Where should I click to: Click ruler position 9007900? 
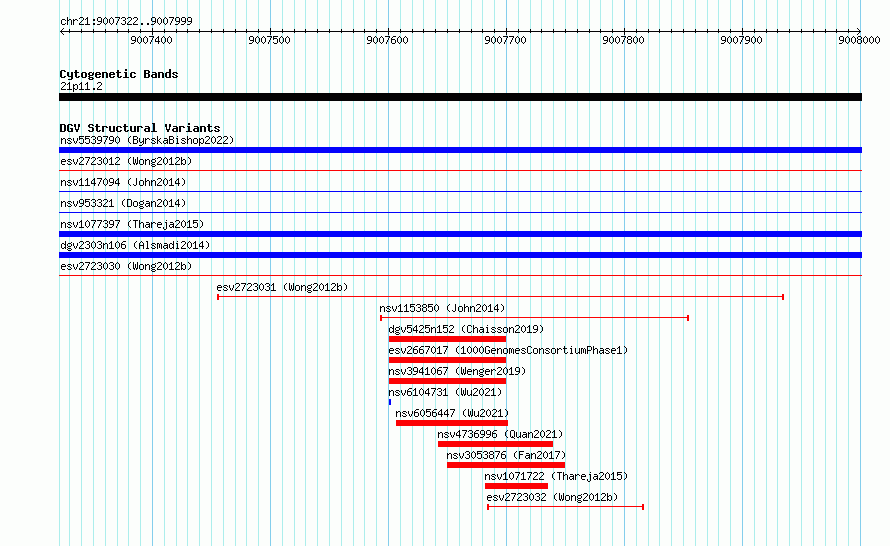pyautogui.click(x=741, y=40)
